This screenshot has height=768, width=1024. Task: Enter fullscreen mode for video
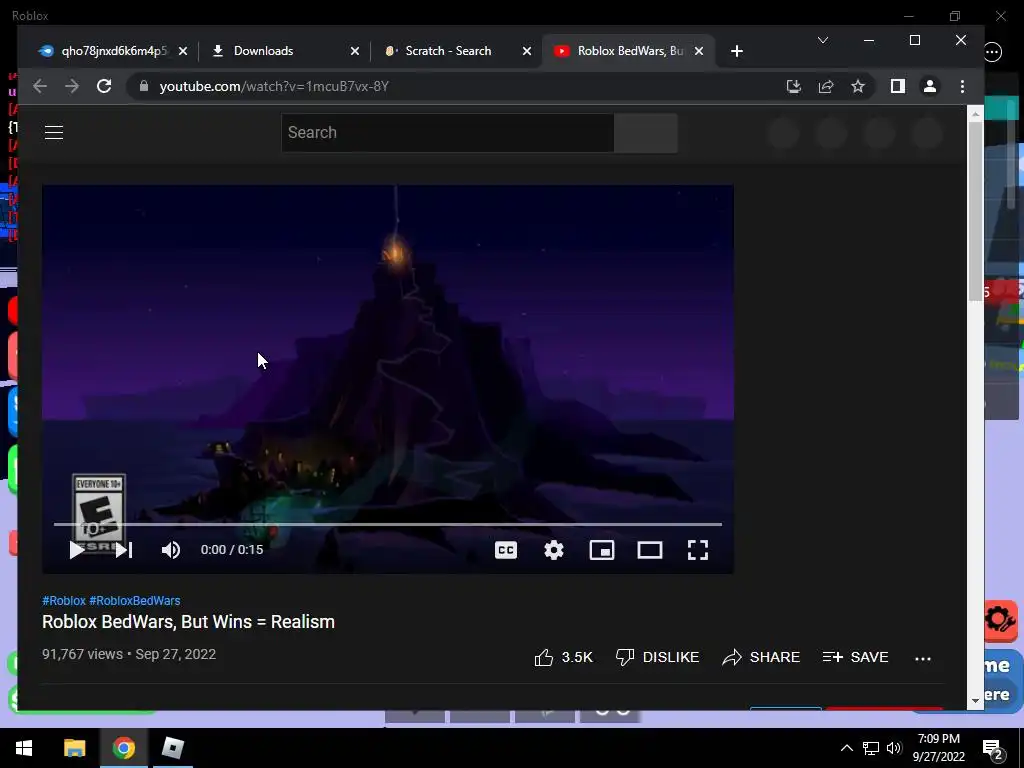[x=697, y=550]
